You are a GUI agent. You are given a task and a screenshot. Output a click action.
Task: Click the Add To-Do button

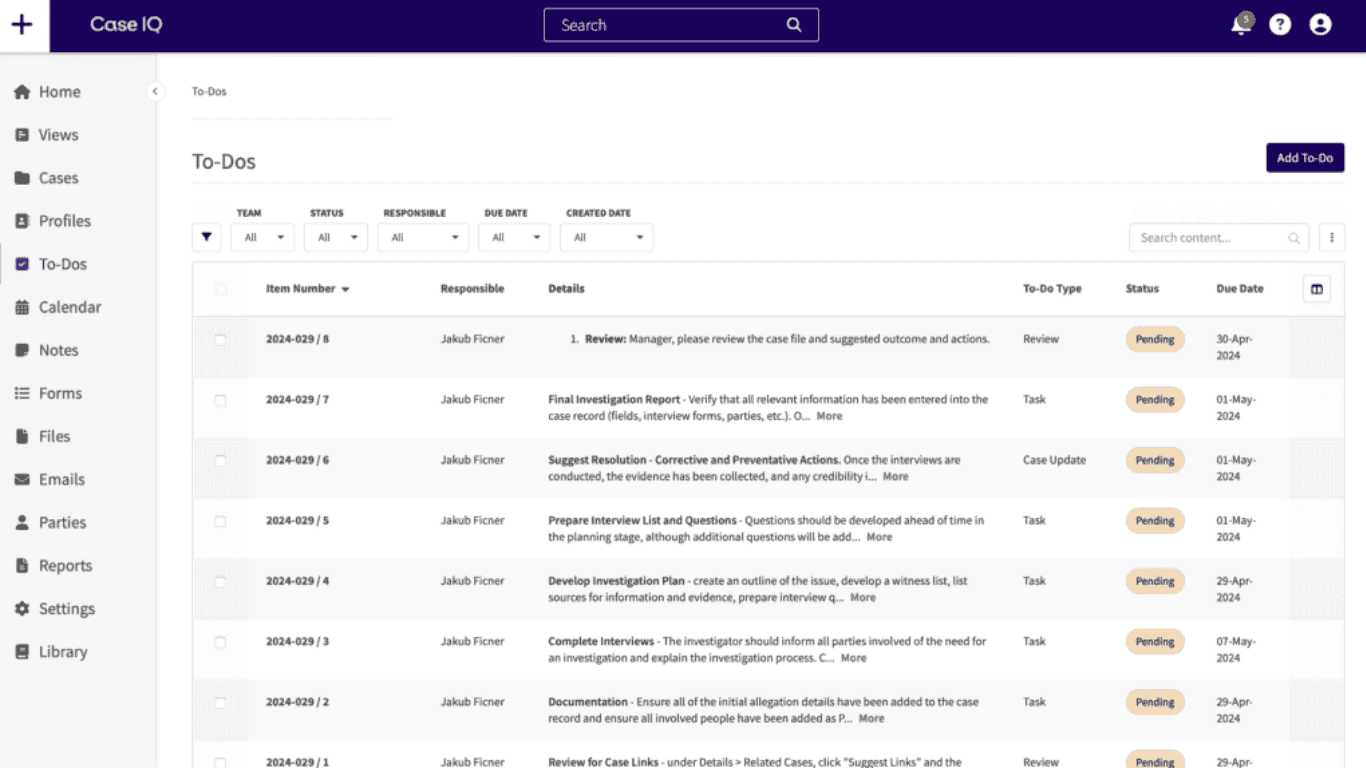1304,158
